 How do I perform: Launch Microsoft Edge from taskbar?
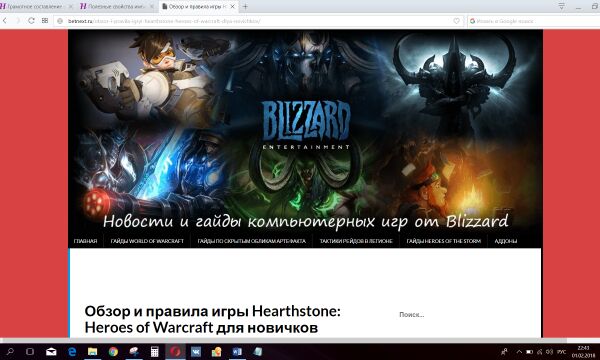coord(72,352)
